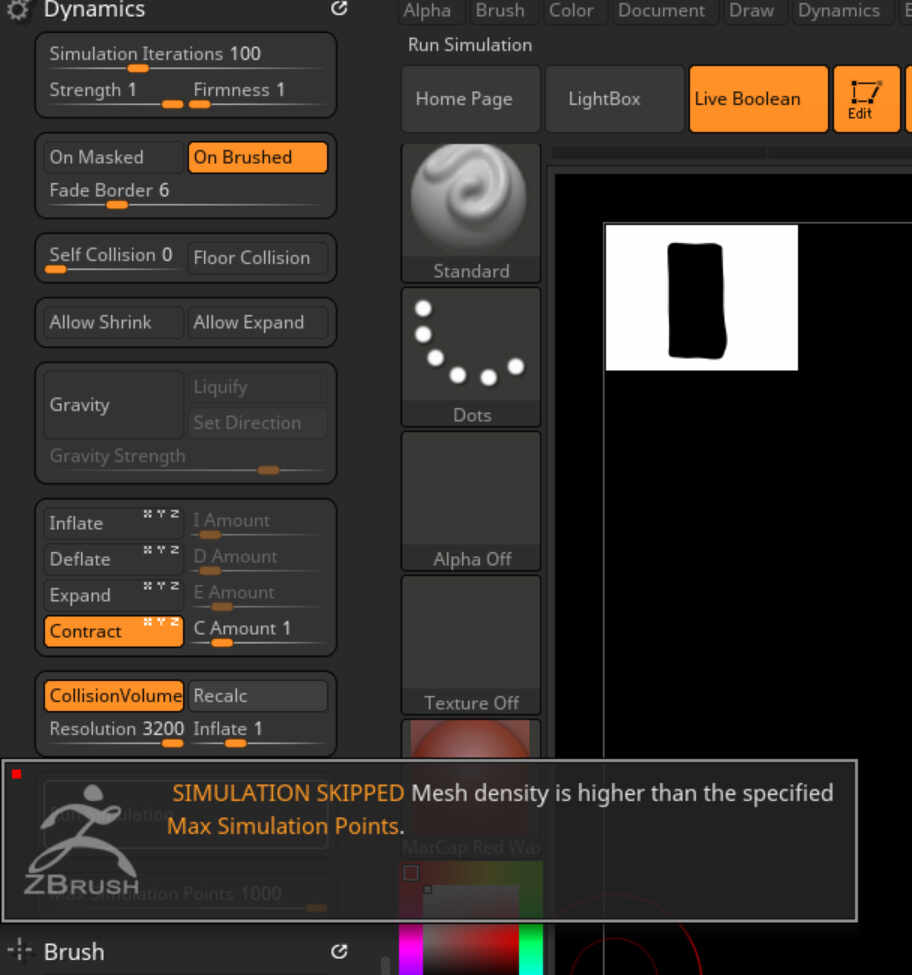Select the Edit mode icon button
This screenshot has width=912, height=975.
click(866, 99)
